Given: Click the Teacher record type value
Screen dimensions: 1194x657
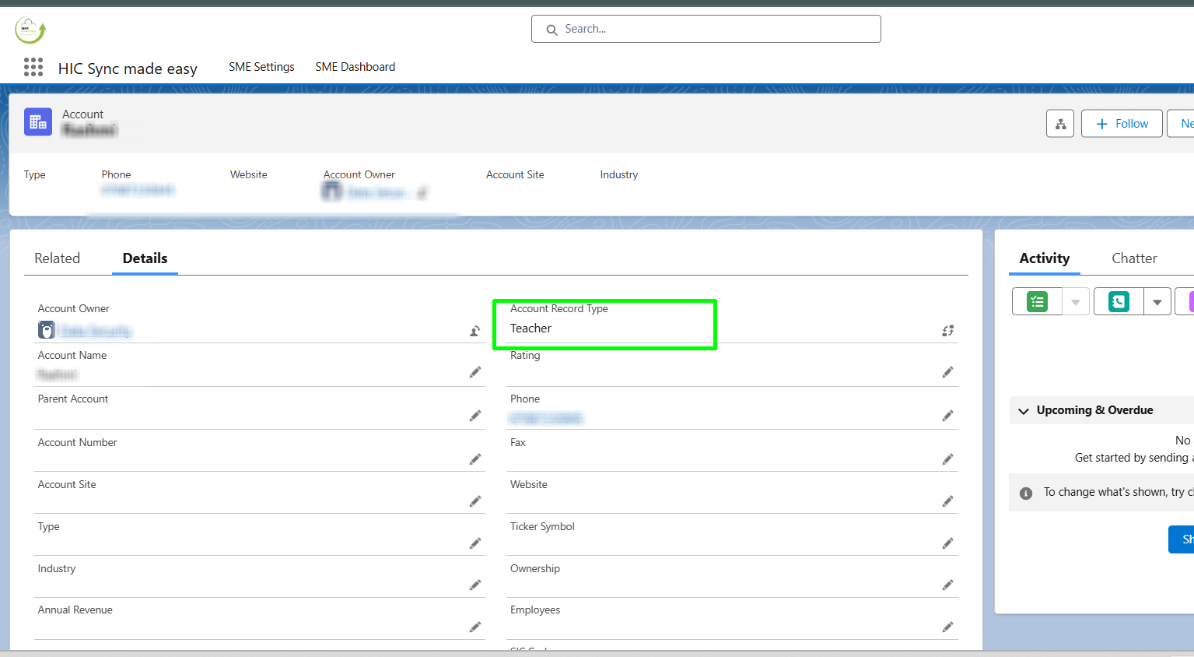Looking at the screenshot, I should coord(531,328).
